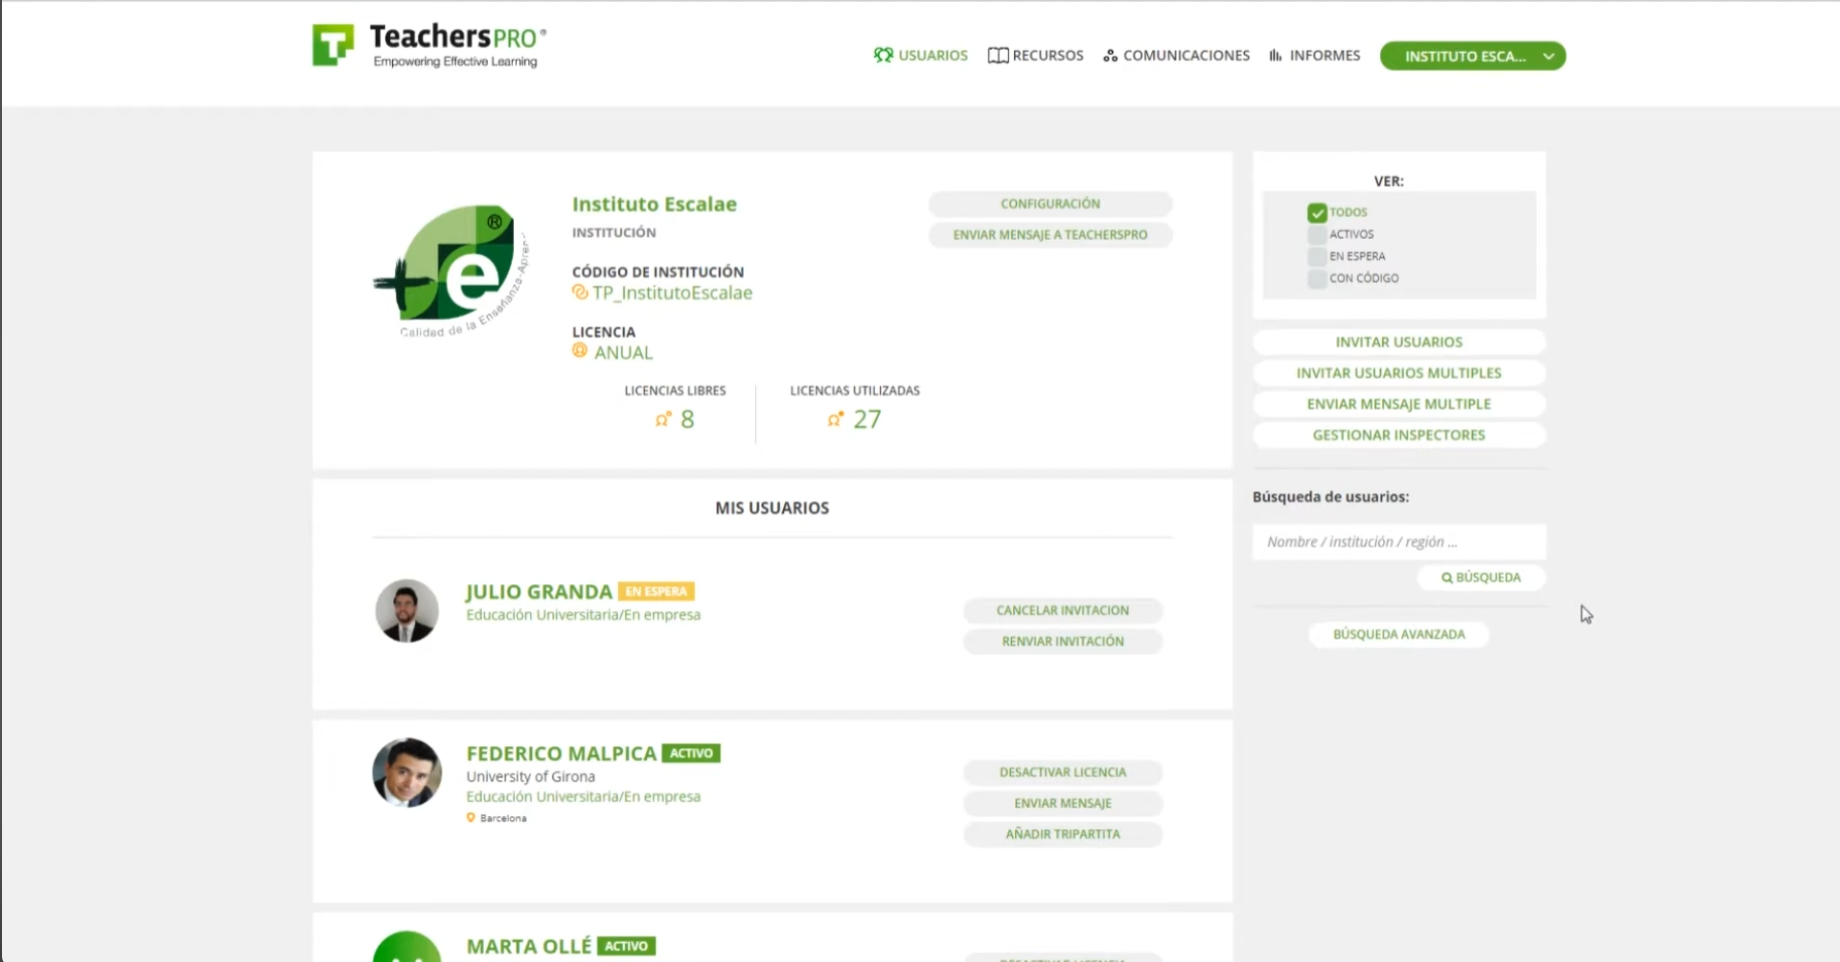Screen dimensions: 1840x962
Task: Open Búsqueda Avanzada
Action: [1399, 634]
